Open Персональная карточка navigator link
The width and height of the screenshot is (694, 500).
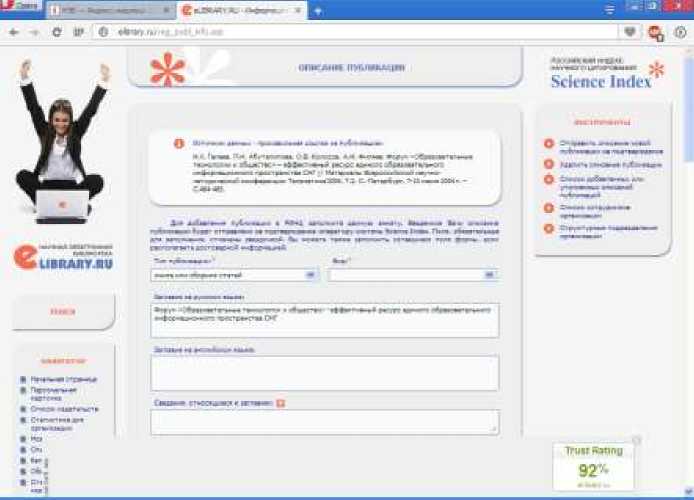click(54, 394)
